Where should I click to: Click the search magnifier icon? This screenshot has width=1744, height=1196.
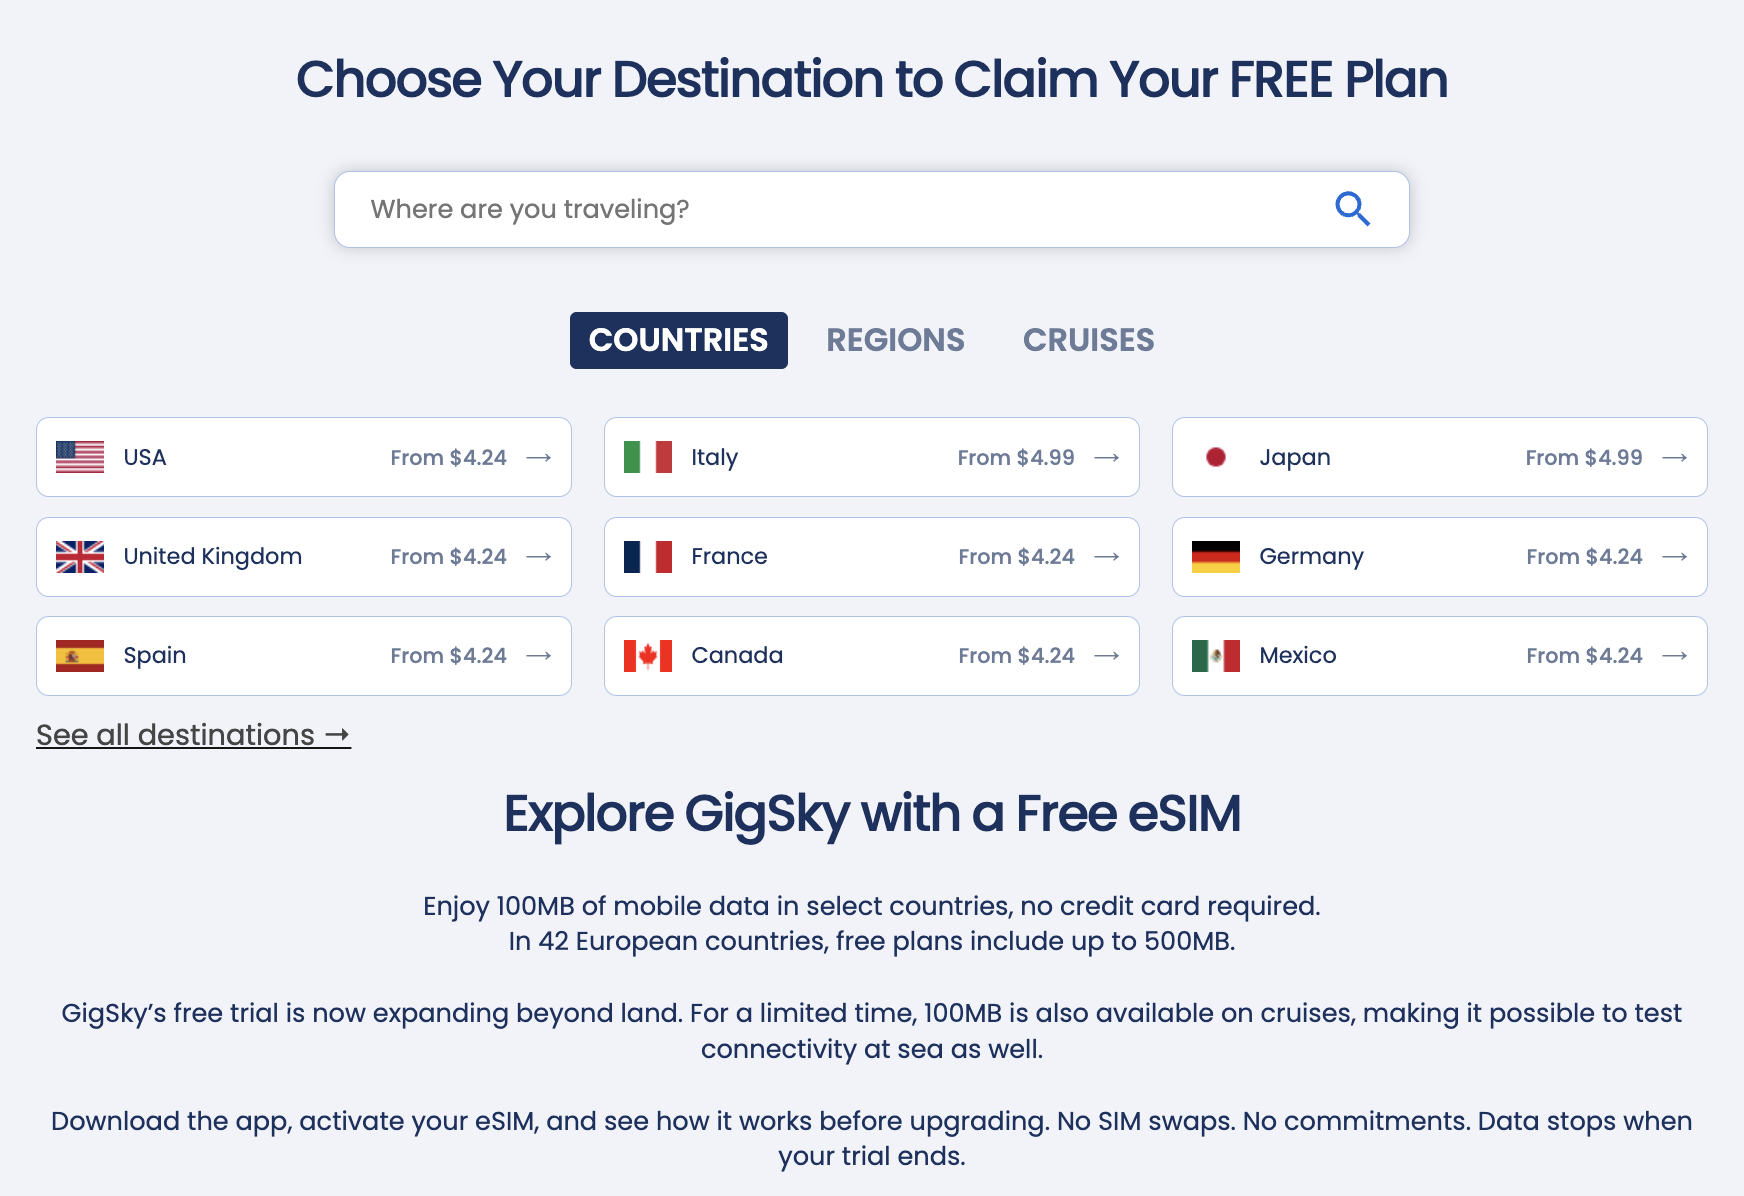(x=1353, y=209)
